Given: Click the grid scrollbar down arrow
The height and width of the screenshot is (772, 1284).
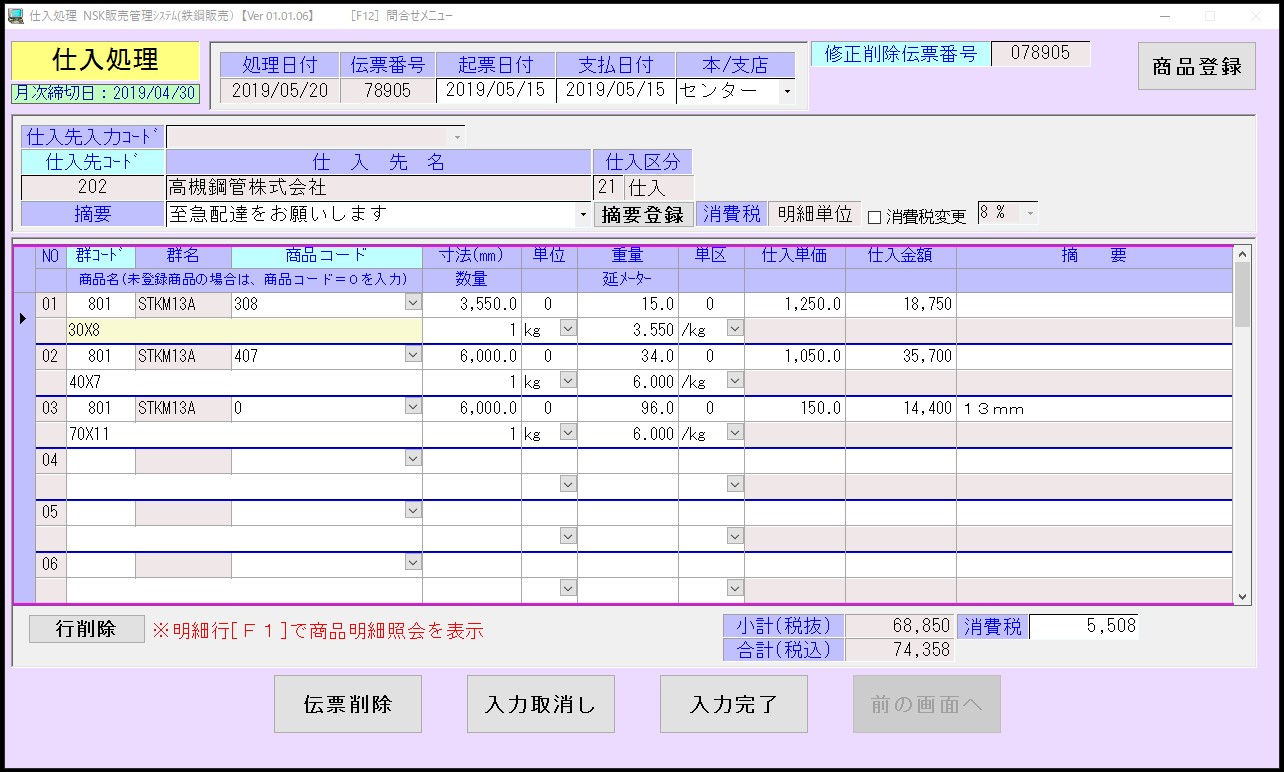Looking at the screenshot, I should [x=1242, y=596].
